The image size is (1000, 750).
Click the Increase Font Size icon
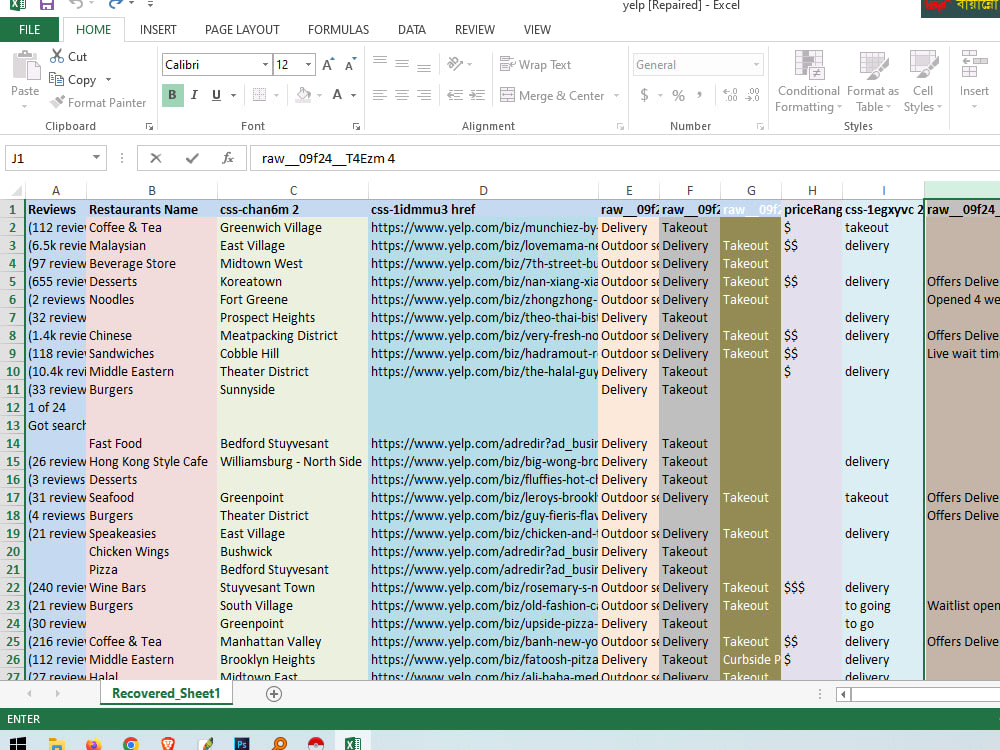pos(328,64)
